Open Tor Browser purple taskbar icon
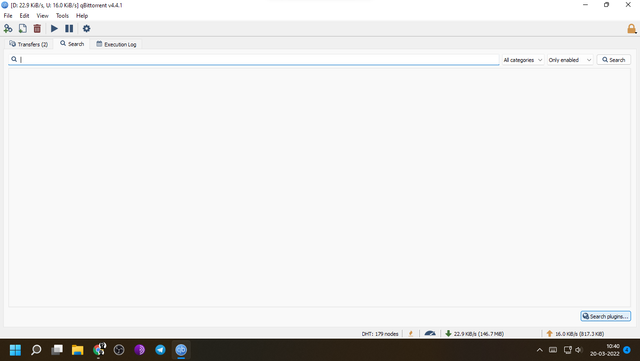Screen dimensions: 640x361 [140, 350]
